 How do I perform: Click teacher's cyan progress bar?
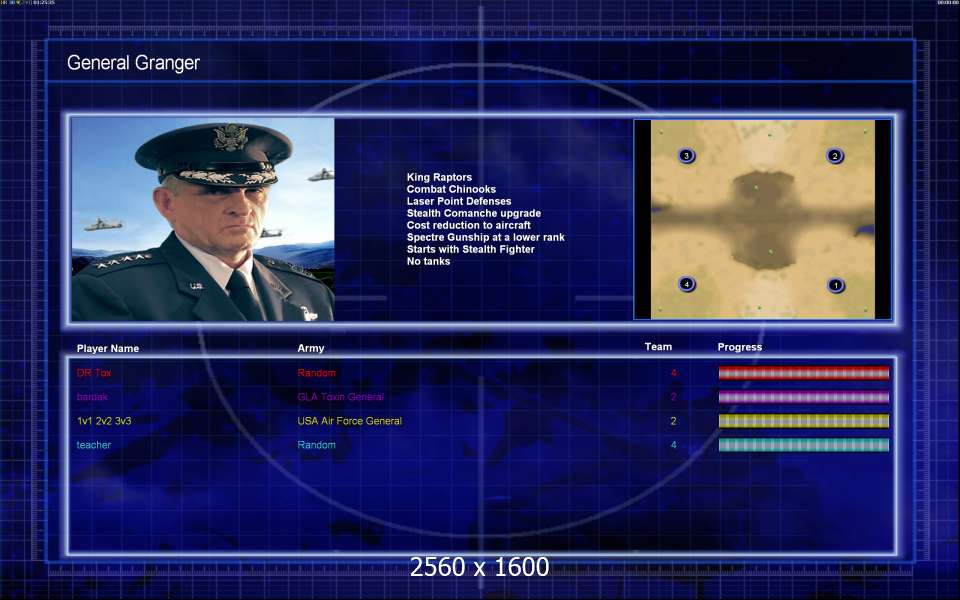coord(803,445)
